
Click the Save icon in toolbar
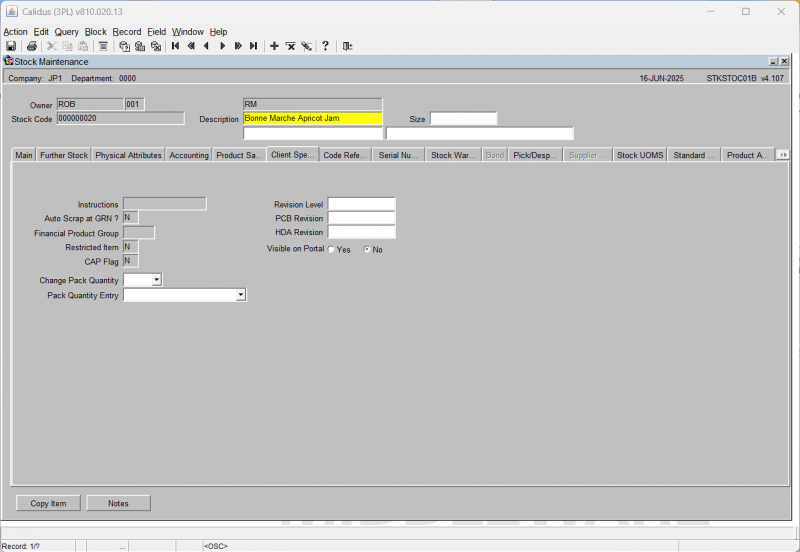point(11,46)
